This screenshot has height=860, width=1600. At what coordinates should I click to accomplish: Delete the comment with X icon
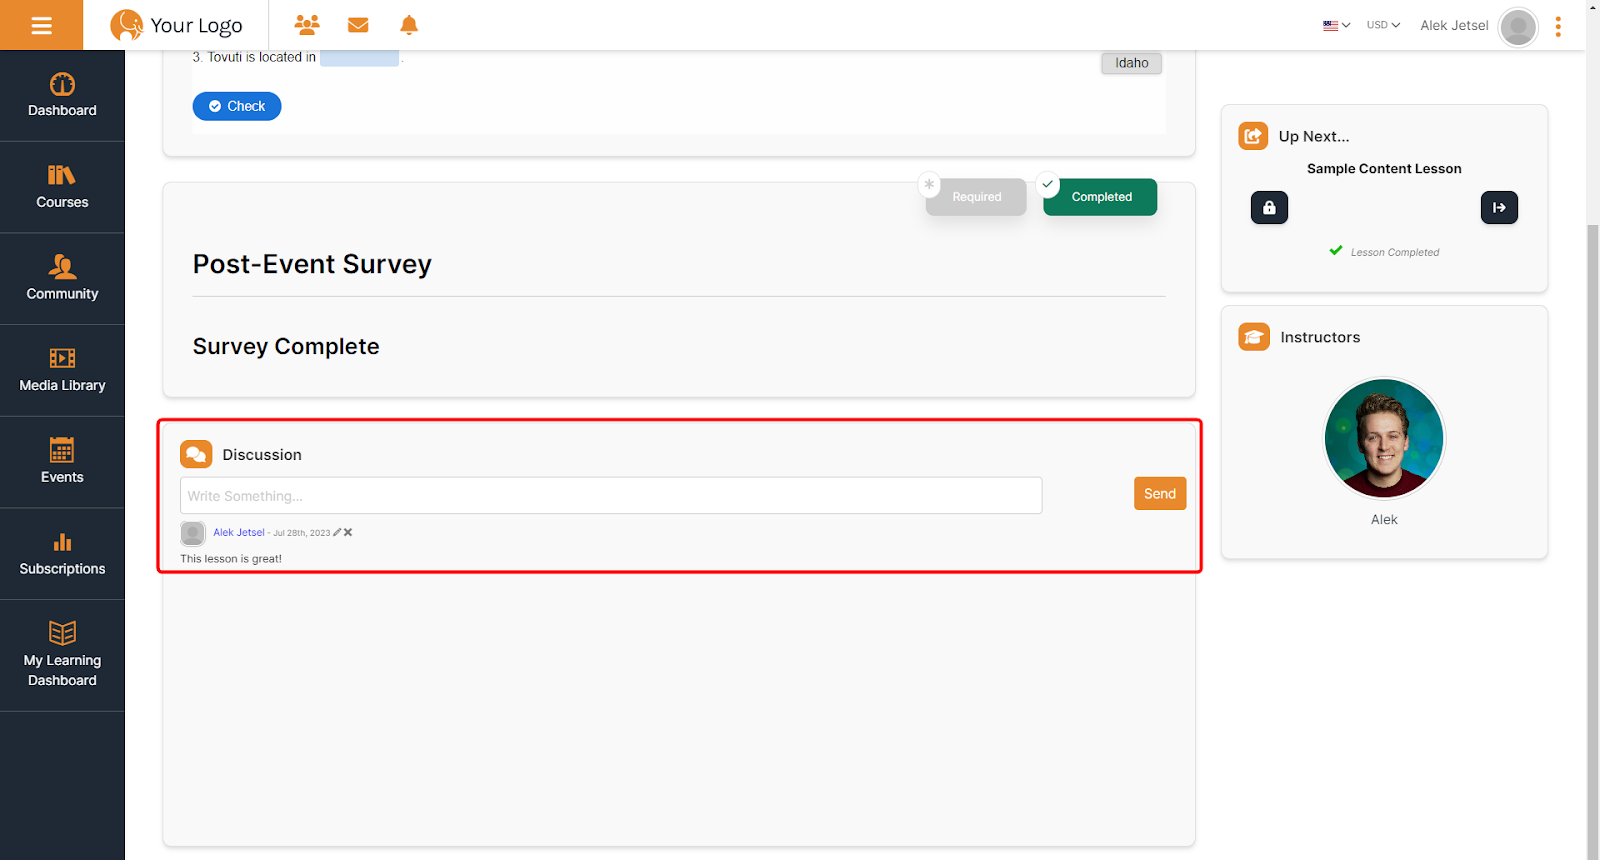[348, 533]
